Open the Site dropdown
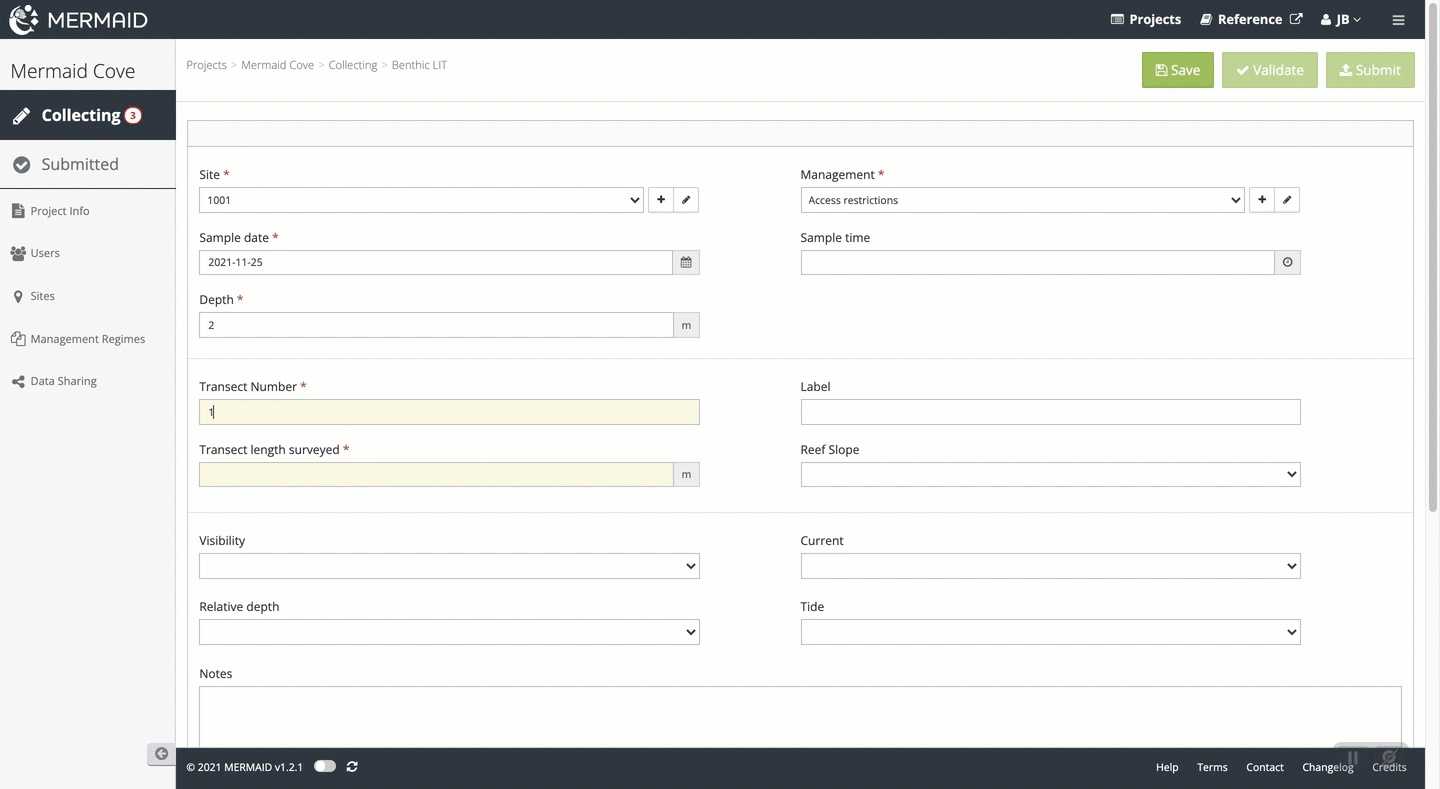 (421, 200)
